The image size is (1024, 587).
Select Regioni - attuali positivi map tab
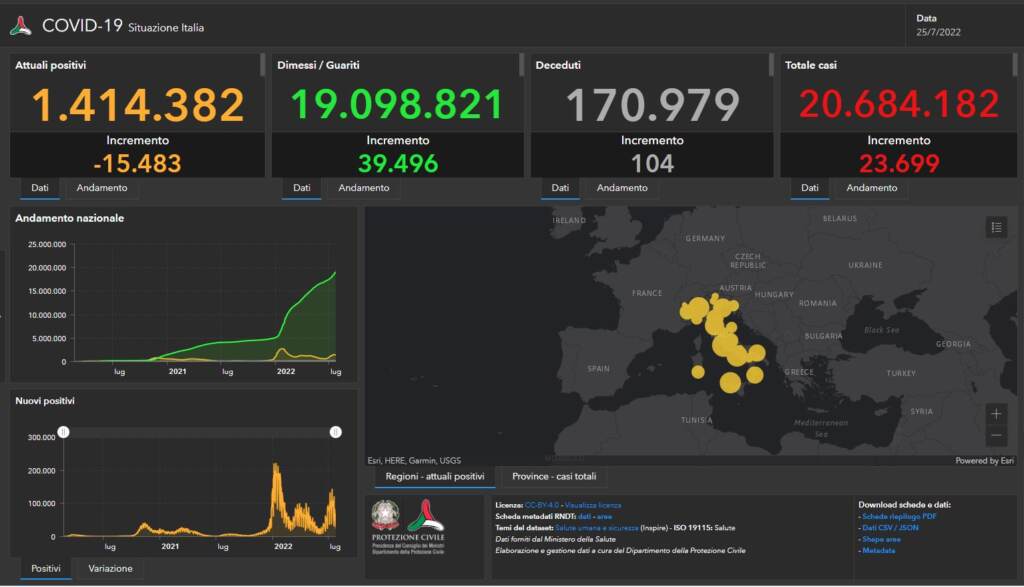pos(434,477)
